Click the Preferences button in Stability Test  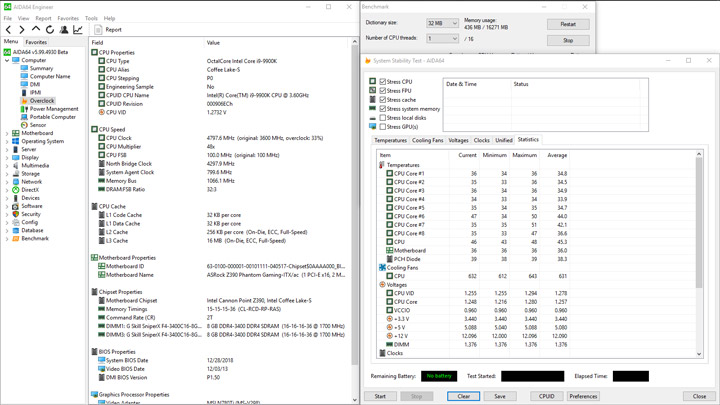(583, 396)
